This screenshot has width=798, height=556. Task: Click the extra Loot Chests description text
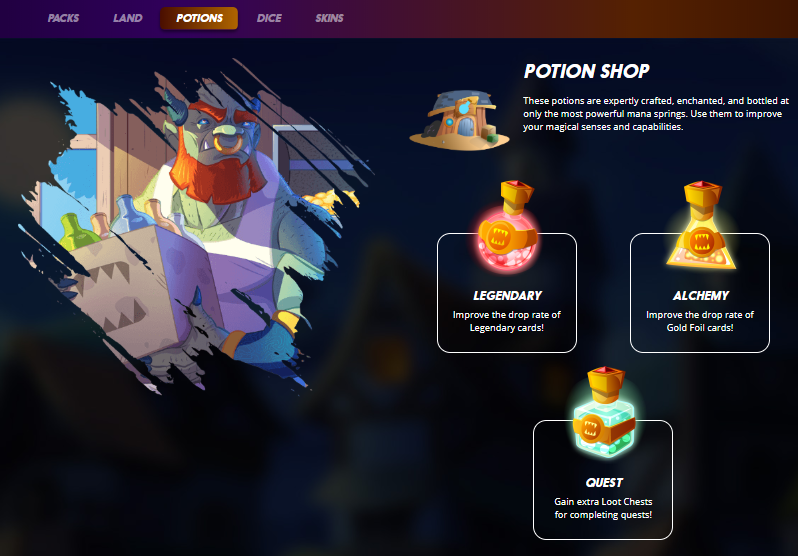603,508
